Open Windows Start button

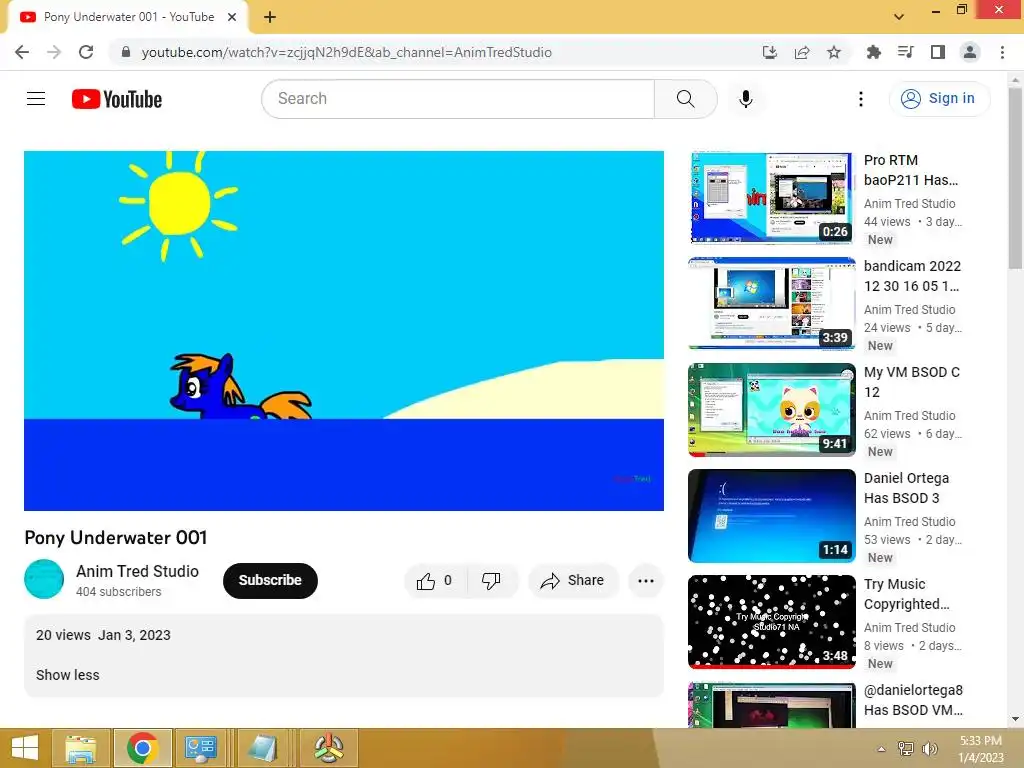click(25, 748)
